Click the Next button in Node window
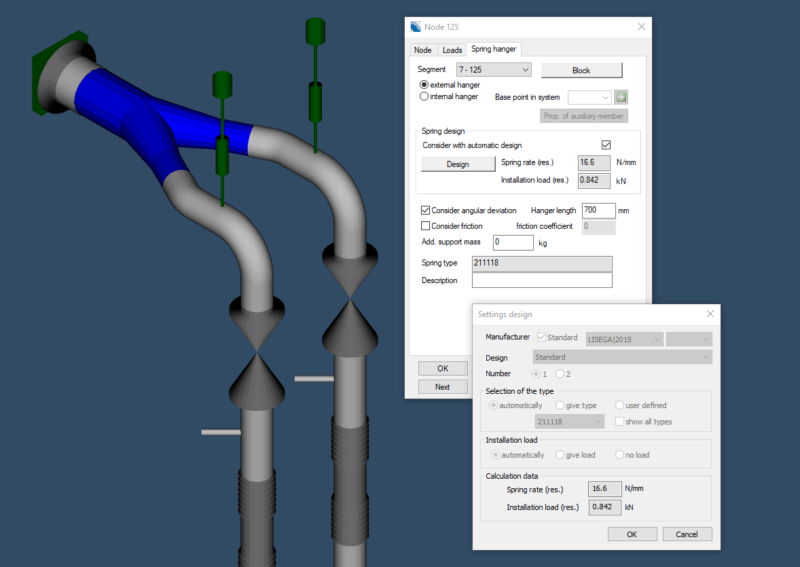Viewport: 800px width, 567px height. pyautogui.click(x=442, y=387)
